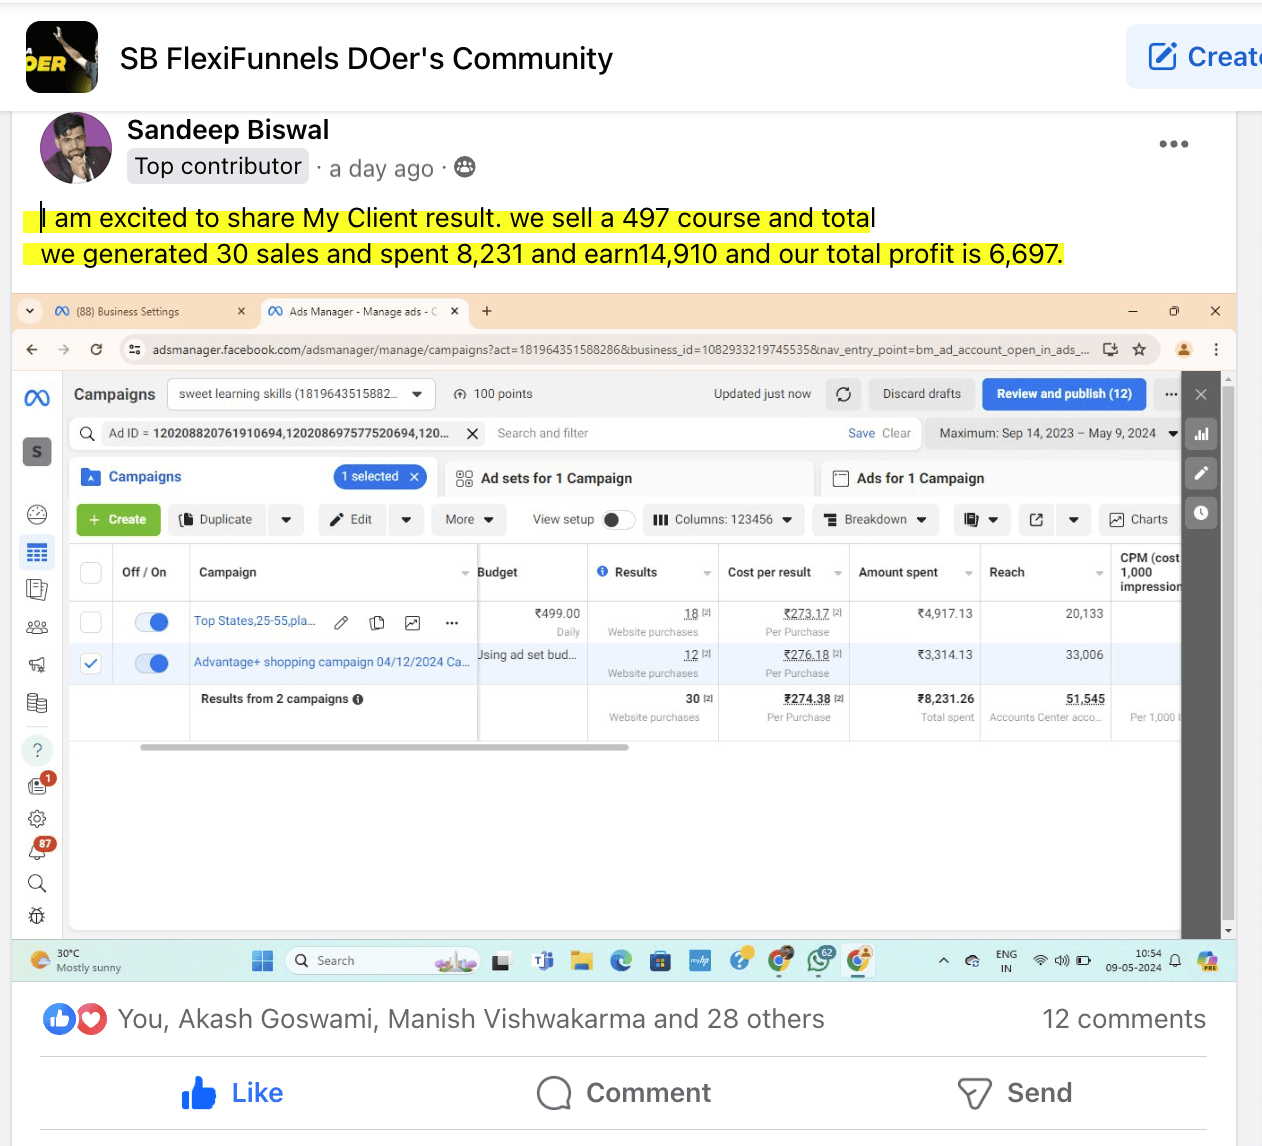The width and height of the screenshot is (1262, 1146).
Task: Uncheck the Advantage+ shopping campaign checkbox
Action: tap(91, 663)
